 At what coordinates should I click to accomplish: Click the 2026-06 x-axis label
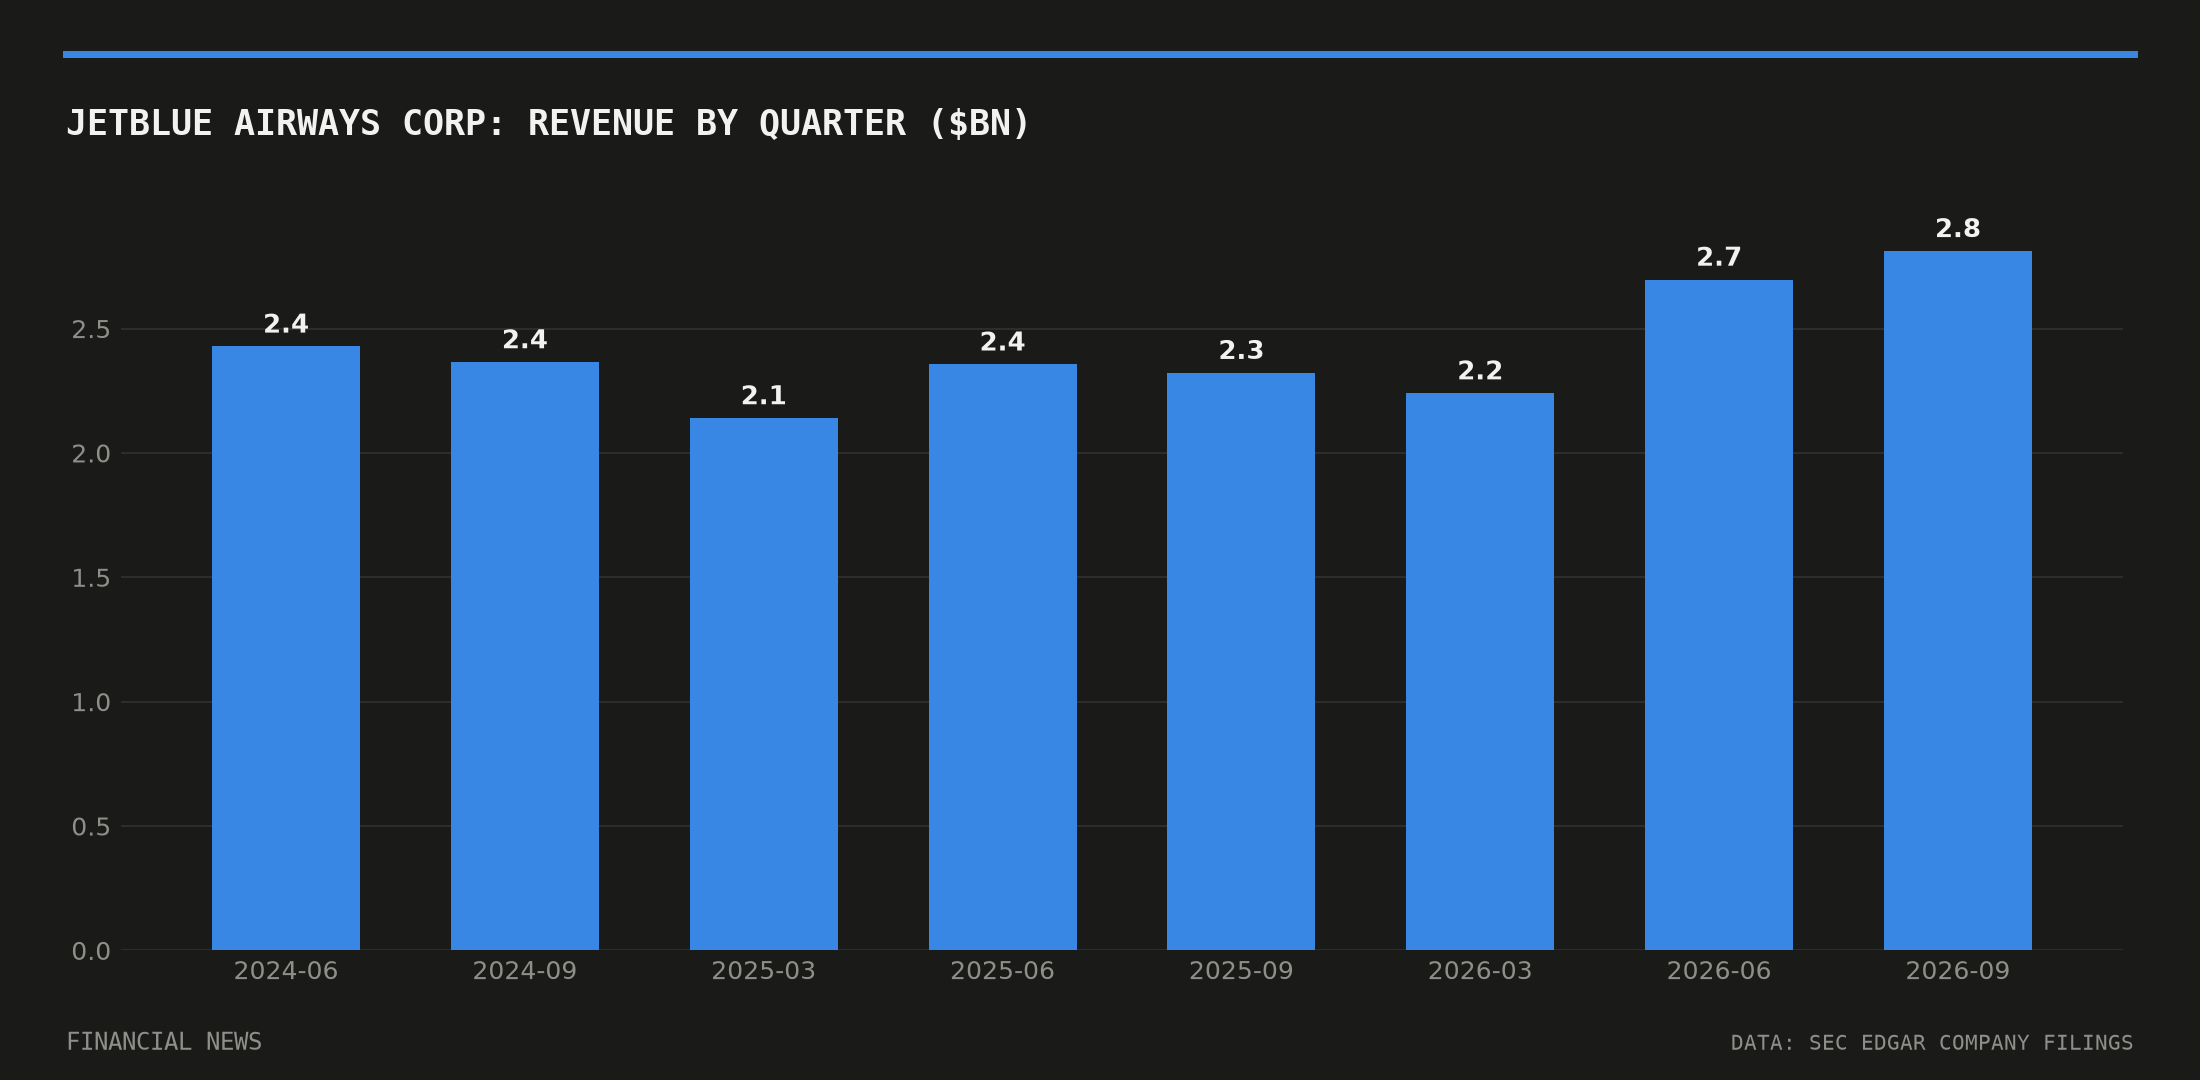point(1719,971)
